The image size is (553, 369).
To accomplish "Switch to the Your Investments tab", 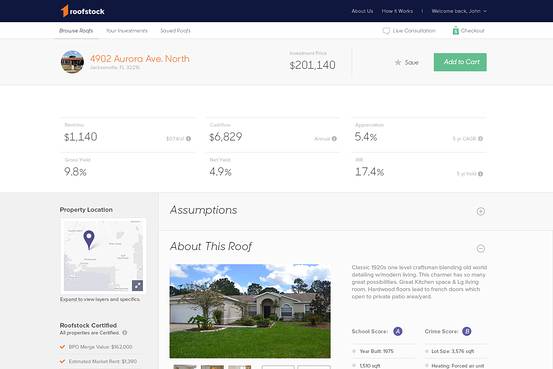I will (x=127, y=31).
